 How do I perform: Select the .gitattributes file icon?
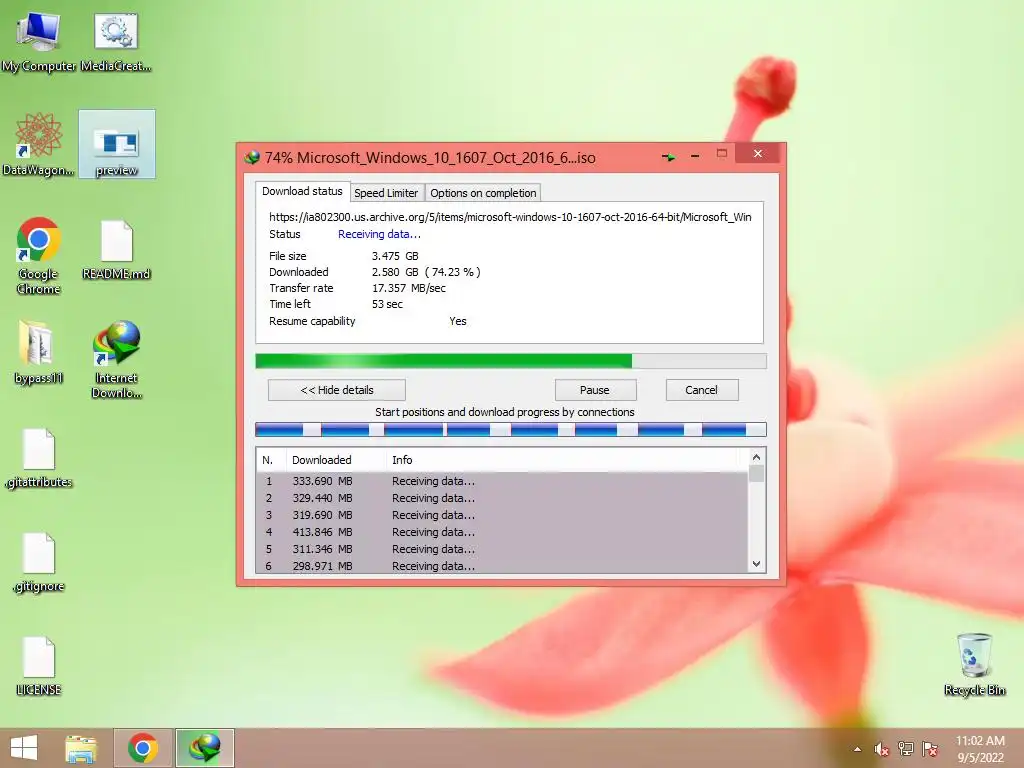[39, 458]
